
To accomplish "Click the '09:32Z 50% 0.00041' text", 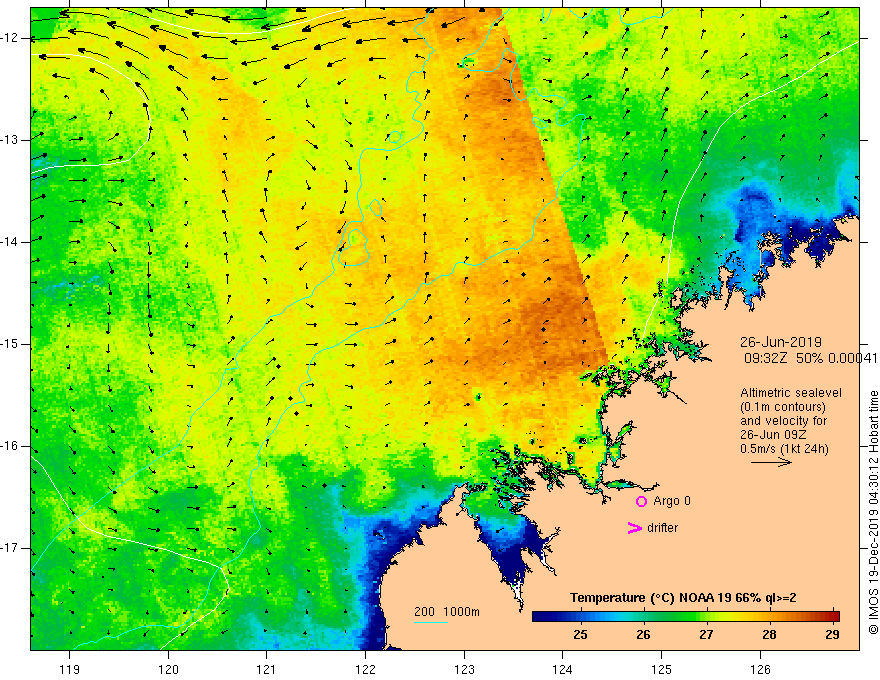I will click(x=810, y=358).
